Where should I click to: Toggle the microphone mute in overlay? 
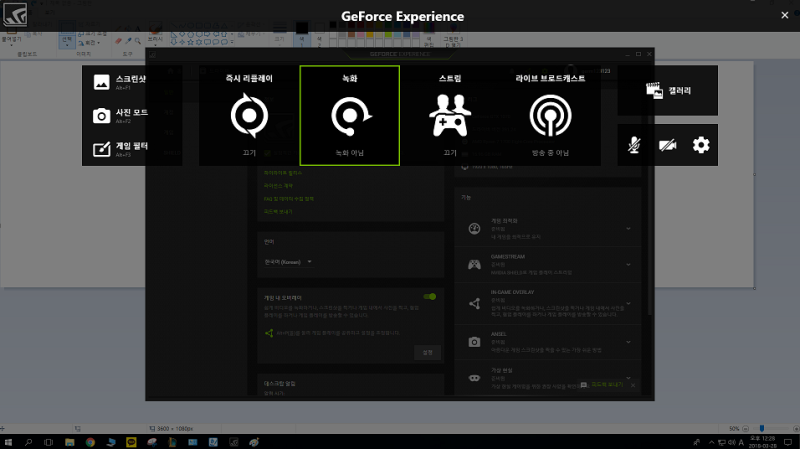click(634, 145)
